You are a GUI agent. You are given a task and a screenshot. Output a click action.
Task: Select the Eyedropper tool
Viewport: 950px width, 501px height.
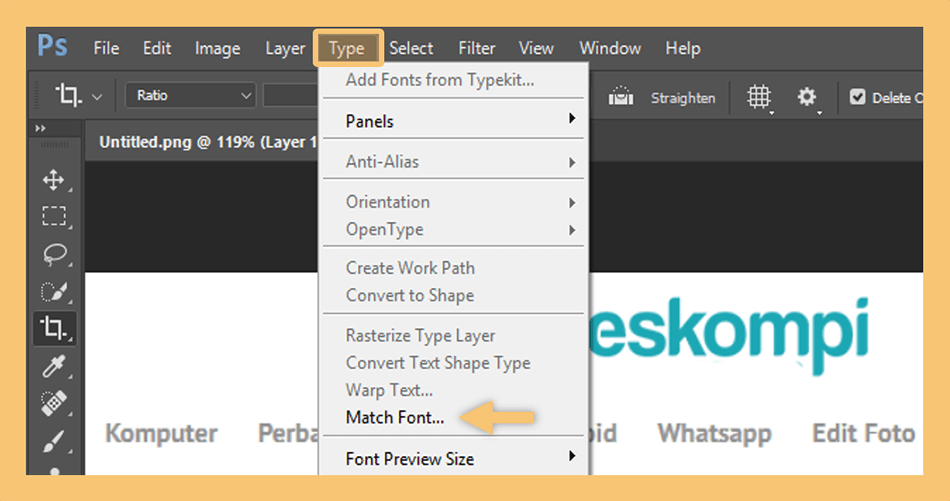tap(54, 366)
